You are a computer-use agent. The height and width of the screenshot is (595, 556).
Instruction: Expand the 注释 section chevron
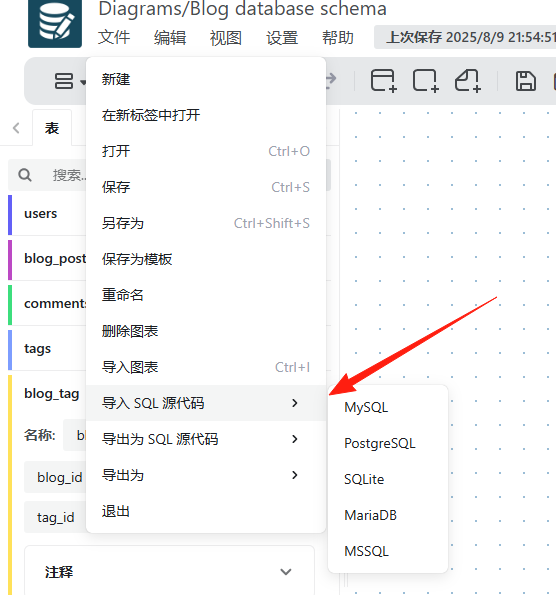285,572
